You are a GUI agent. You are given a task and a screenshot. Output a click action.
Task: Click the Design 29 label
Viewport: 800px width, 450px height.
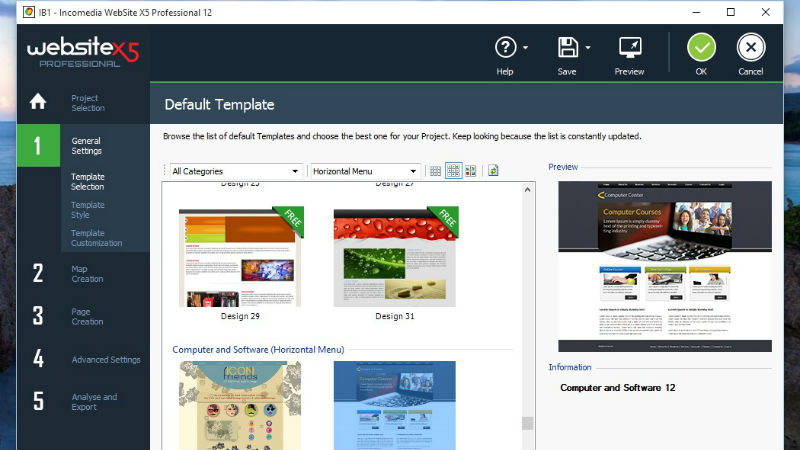click(x=240, y=316)
